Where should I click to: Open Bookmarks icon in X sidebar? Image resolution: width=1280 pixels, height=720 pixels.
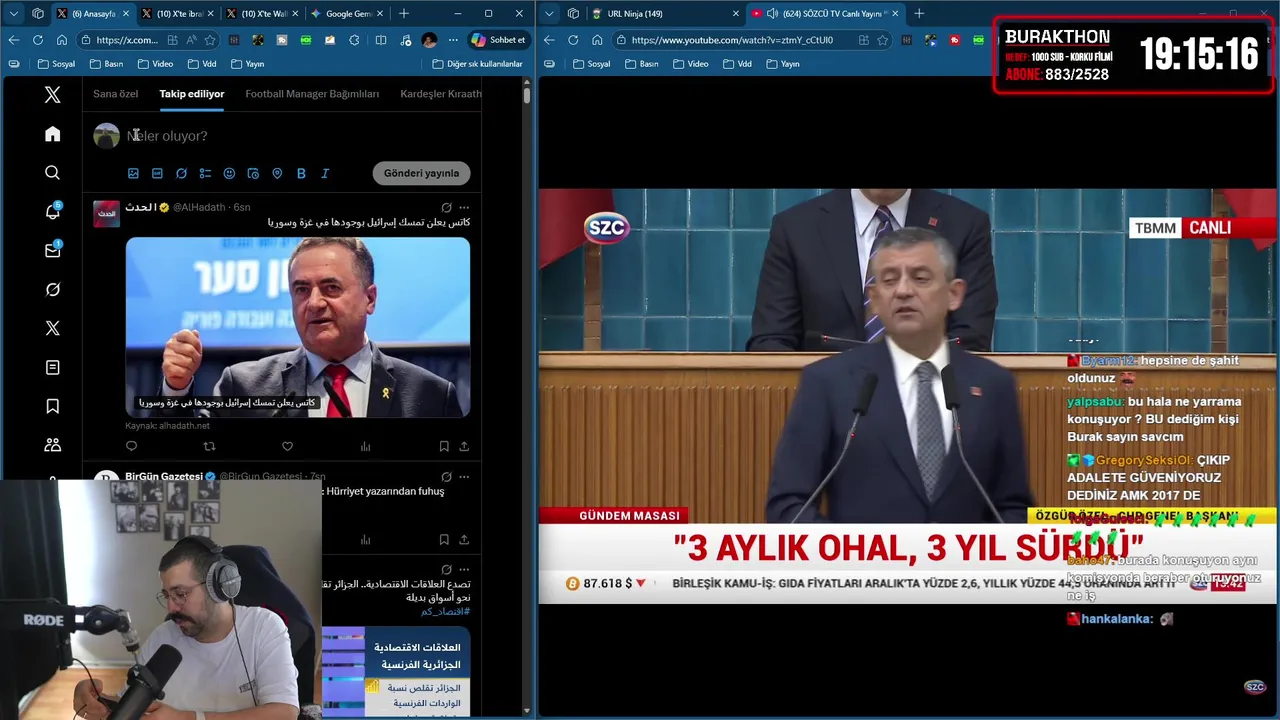point(53,406)
